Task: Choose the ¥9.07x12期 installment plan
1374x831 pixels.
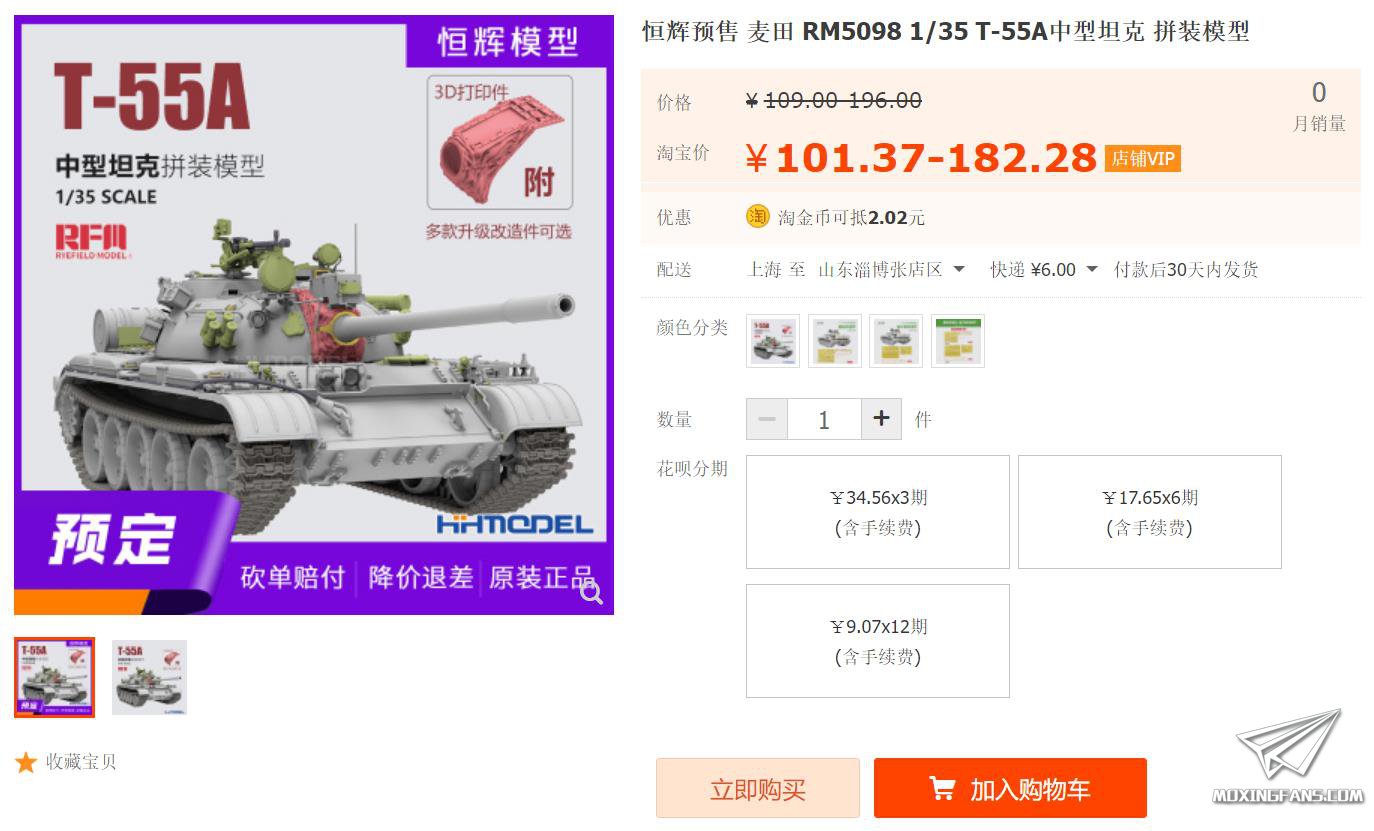Action: [x=878, y=641]
